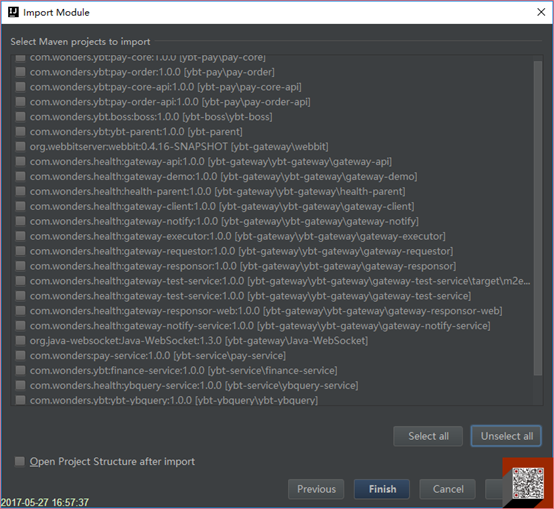The image size is (554, 509).
Task: Select Java-WebSocket:1.3.0 project checkbox
Action: click(x=20, y=341)
